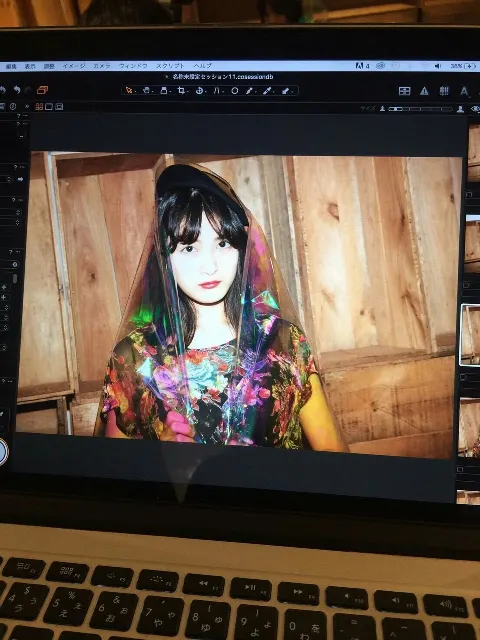The height and width of the screenshot is (640, 480).
Task: Click the picker icon above the capture button
Action: pos(2,414)
